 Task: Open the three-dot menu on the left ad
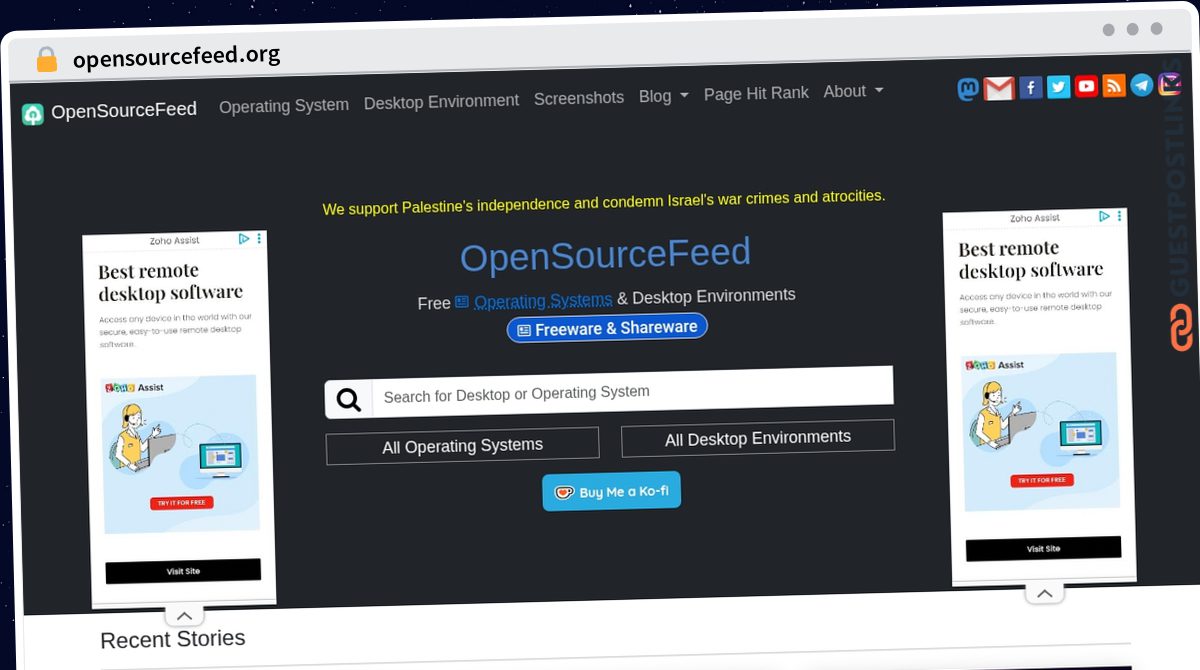(259, 238)
